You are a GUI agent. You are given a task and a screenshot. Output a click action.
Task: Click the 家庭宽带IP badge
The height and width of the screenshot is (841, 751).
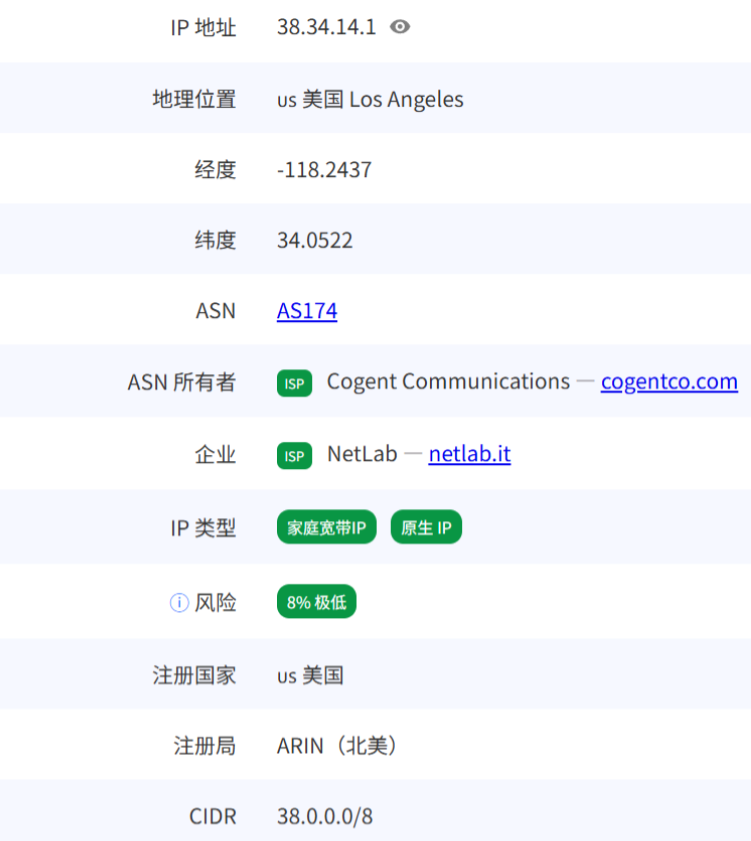point(326,528)
